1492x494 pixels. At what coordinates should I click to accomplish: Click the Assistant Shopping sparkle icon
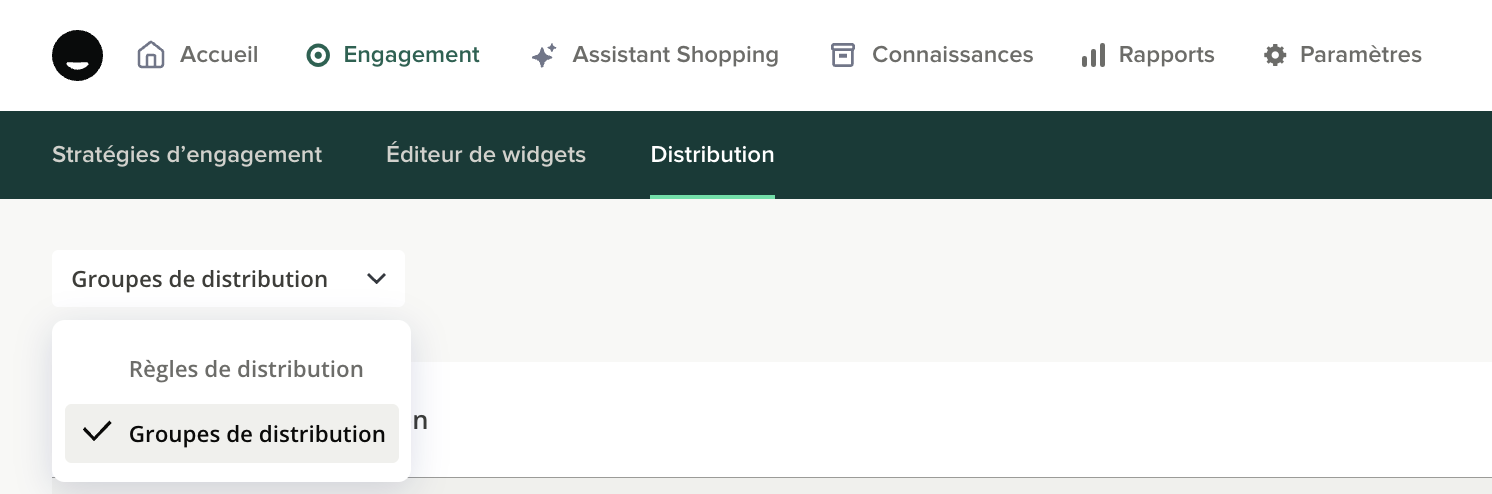[544, 55]
